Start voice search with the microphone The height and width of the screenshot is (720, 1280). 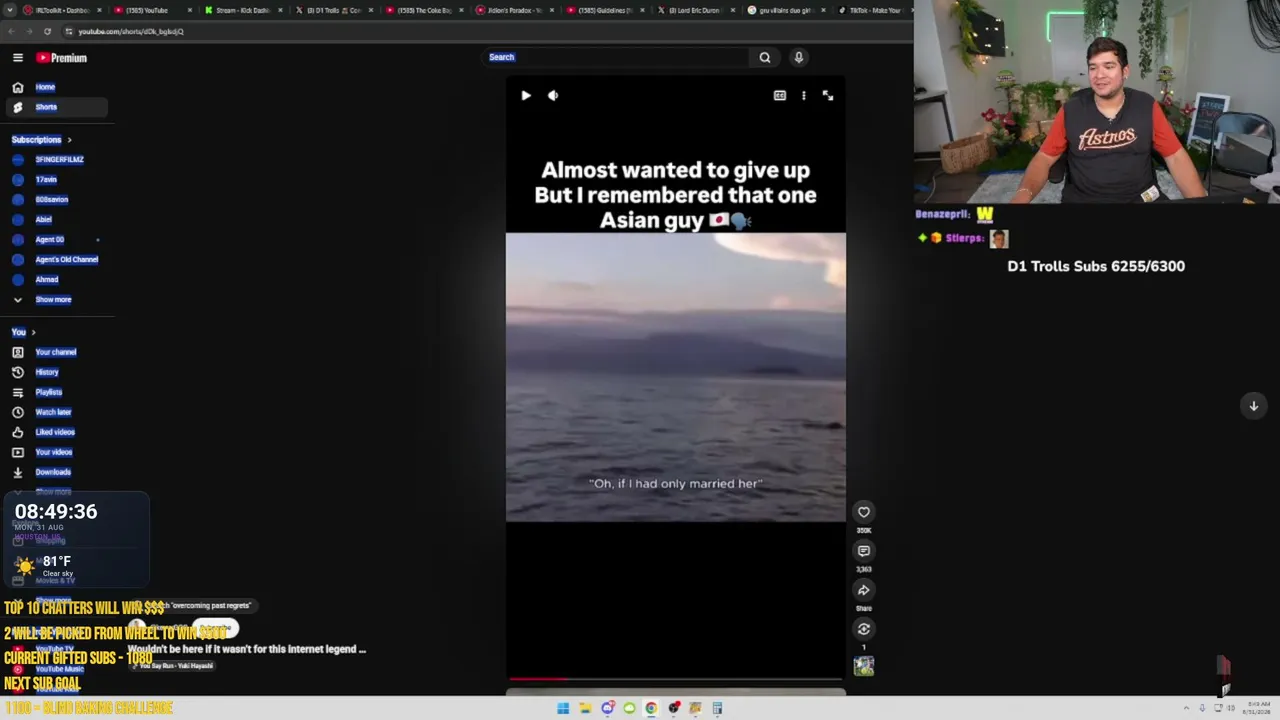tap(798, 58)
